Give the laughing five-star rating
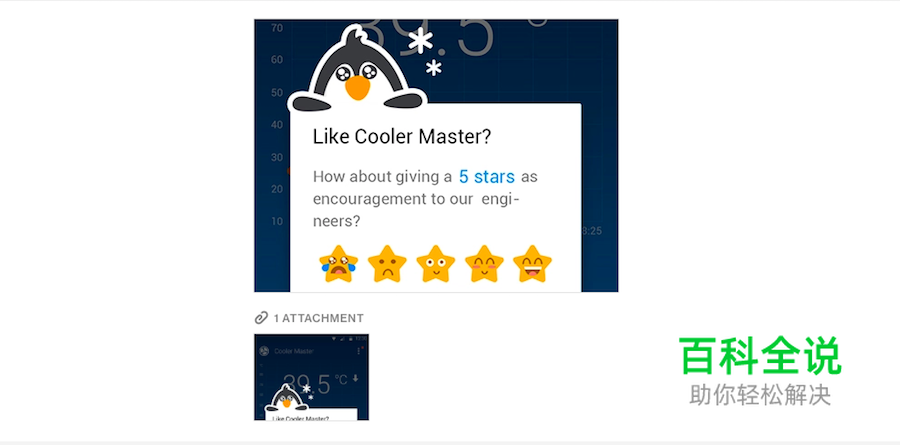The height and width of the screenshot is (445, 900). (532, 264)
